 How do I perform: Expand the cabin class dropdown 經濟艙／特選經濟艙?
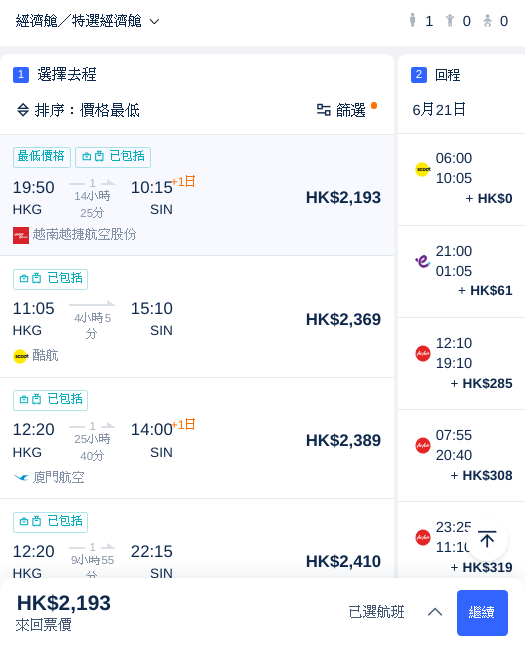pos(87,21)
